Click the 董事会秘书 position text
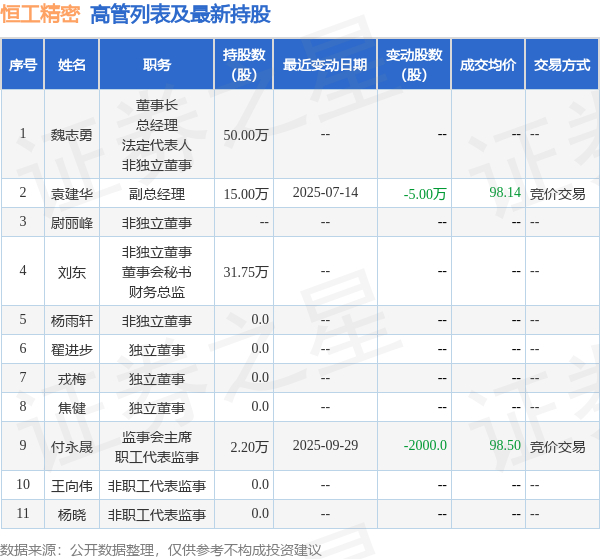This screenshot has width=600, height=559. [x=157, y=272]
